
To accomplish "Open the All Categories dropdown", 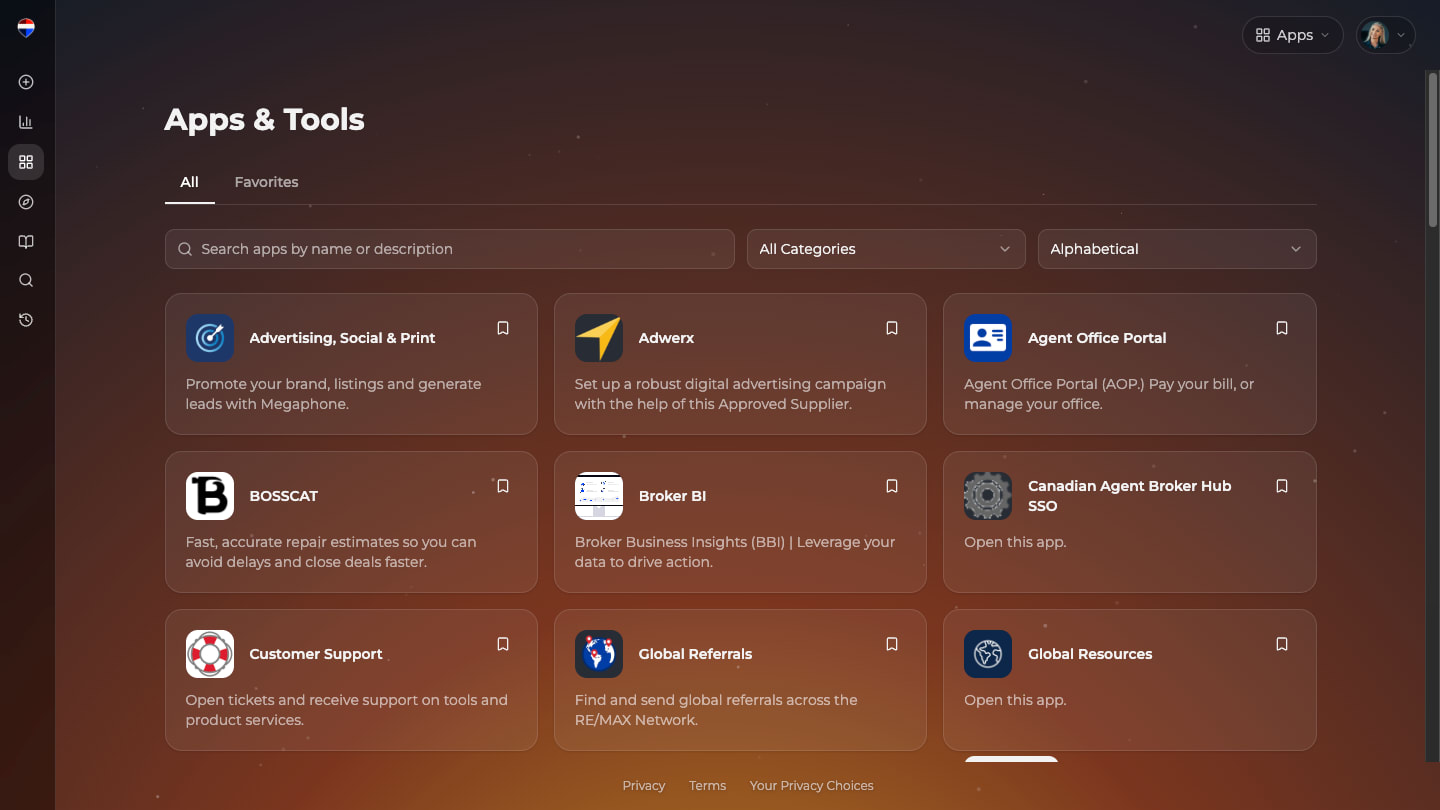I will click(x=886, y=249).
